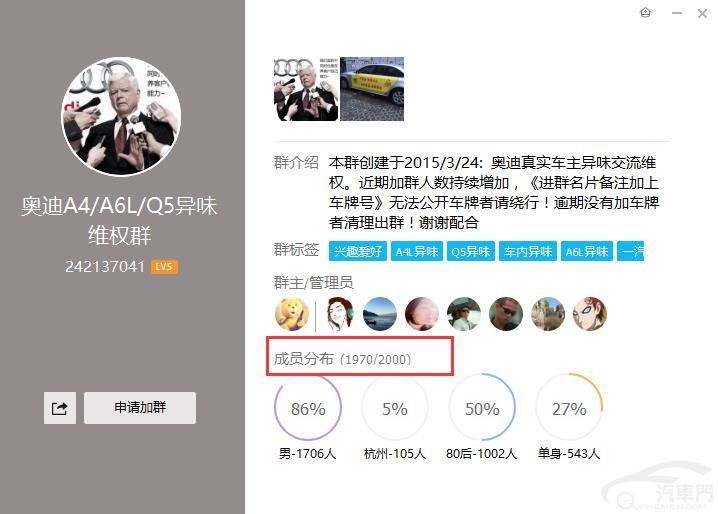The image size is (718, 514).
Task: Click the 申请加群 button
Action: [x=140, y=408]
